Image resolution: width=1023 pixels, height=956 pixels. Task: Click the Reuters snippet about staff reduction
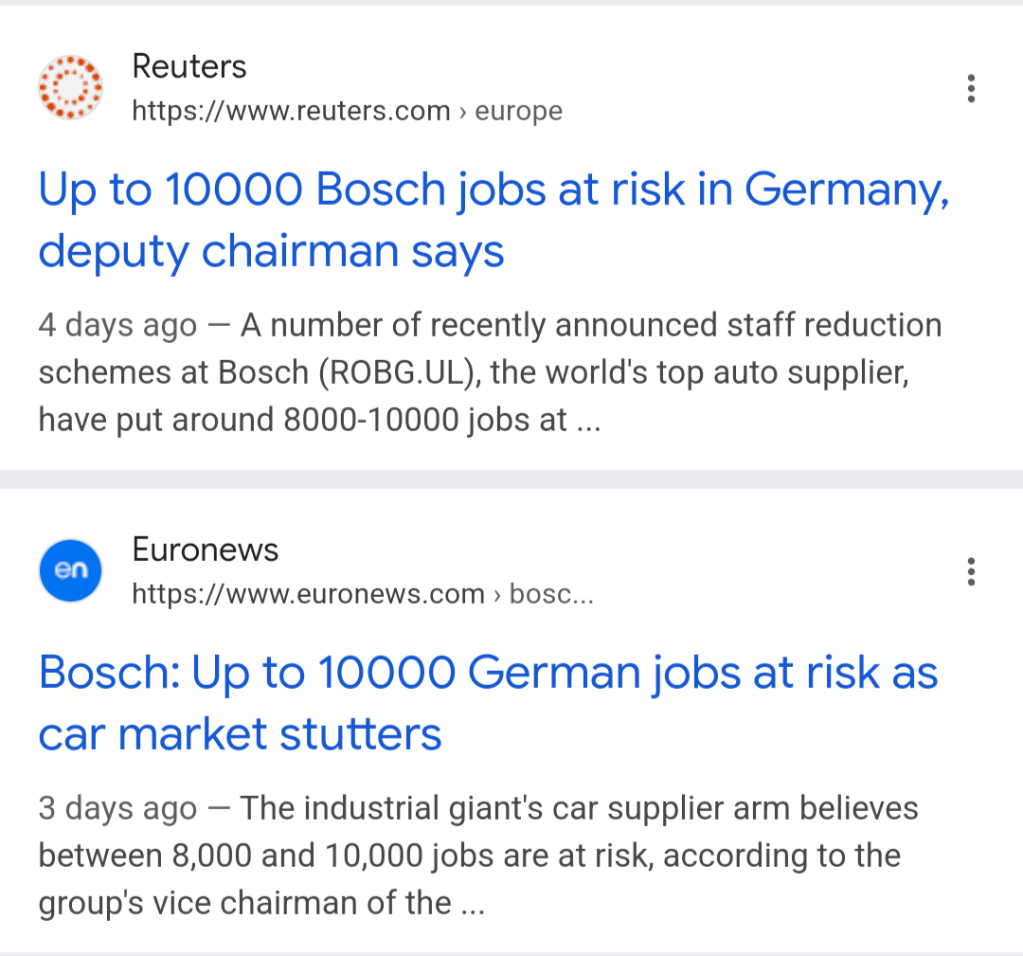[490, 372]
